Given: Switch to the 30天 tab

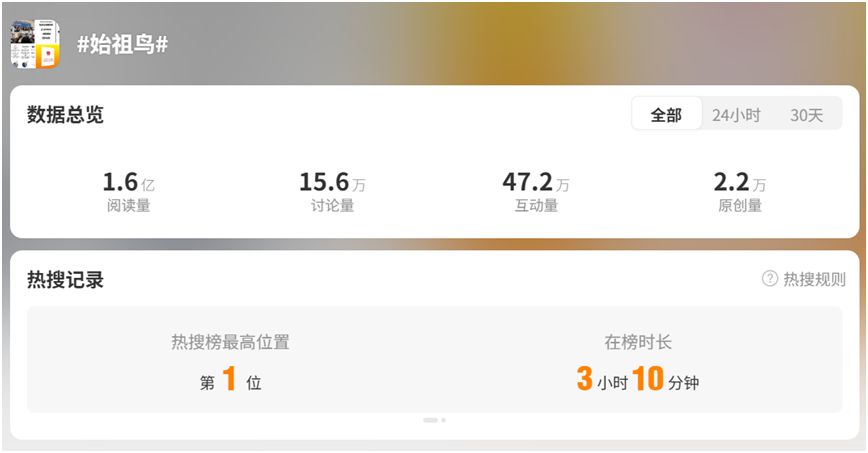Looking at the screenshot, I should pyautogui.click(x=807, y=115).
